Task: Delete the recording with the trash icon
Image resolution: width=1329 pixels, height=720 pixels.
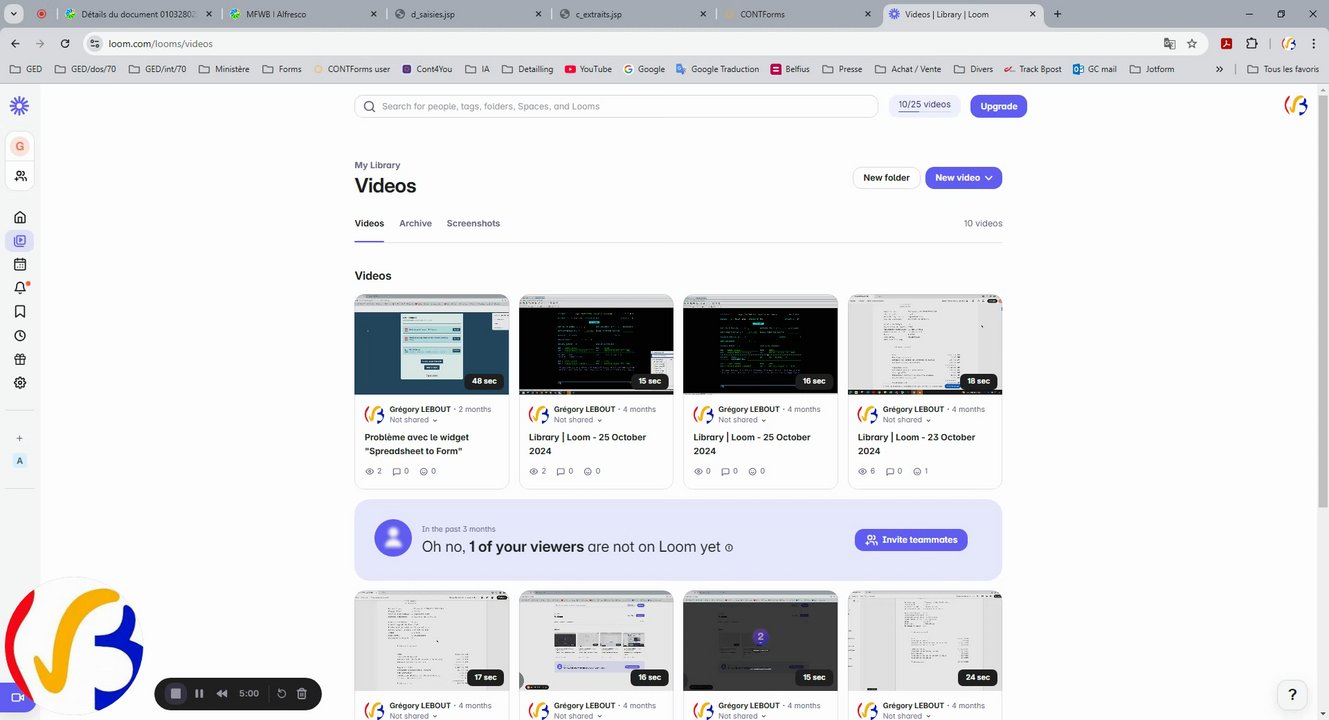Action: click(302, 693)
